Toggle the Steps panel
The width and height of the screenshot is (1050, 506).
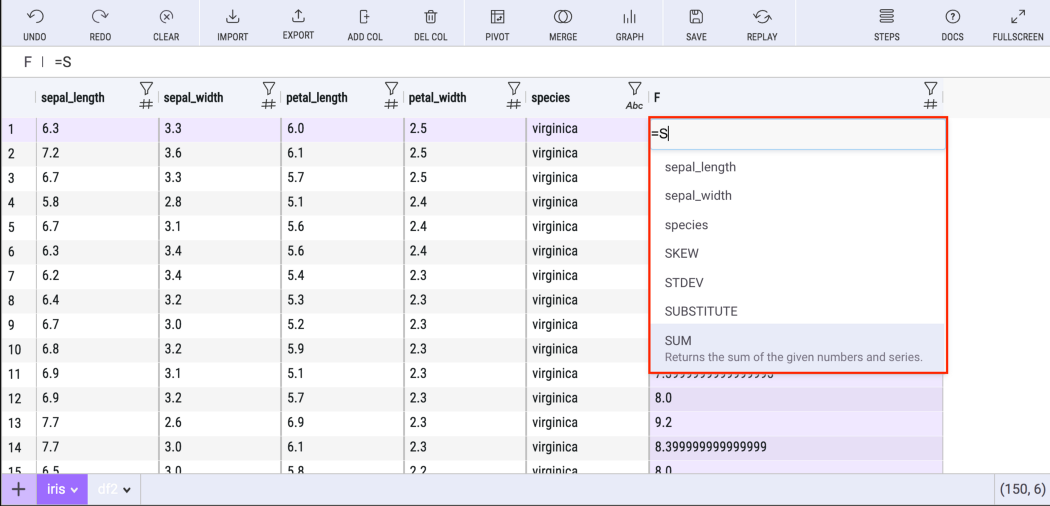tap(886, 17)
